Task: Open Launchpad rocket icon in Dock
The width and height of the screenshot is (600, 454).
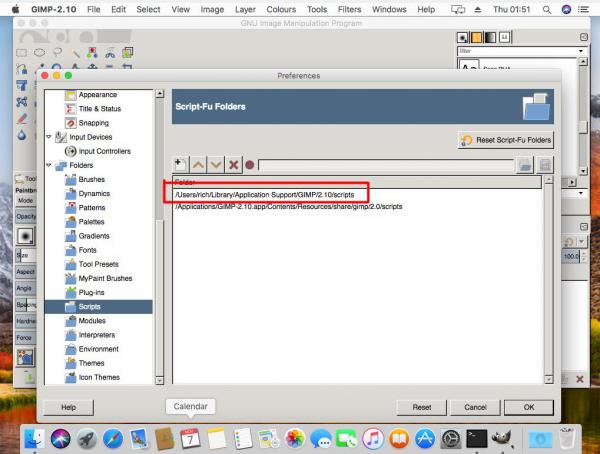Action: pos(86,438)
